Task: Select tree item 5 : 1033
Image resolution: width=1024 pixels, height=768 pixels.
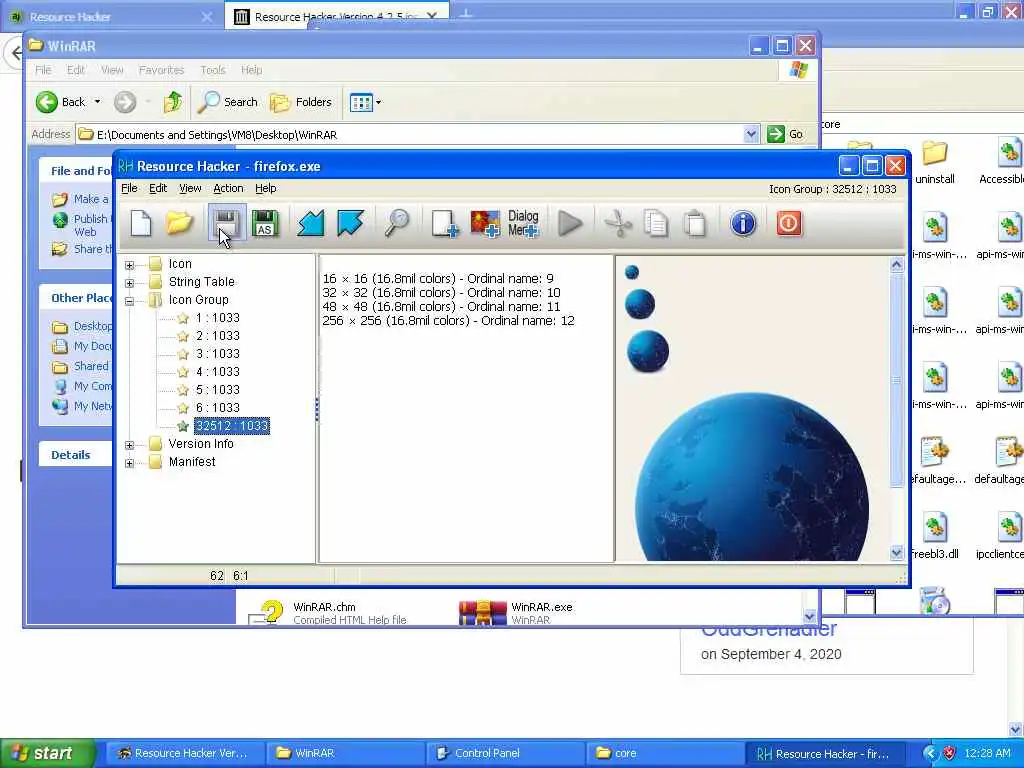Action: pos(217,389)
